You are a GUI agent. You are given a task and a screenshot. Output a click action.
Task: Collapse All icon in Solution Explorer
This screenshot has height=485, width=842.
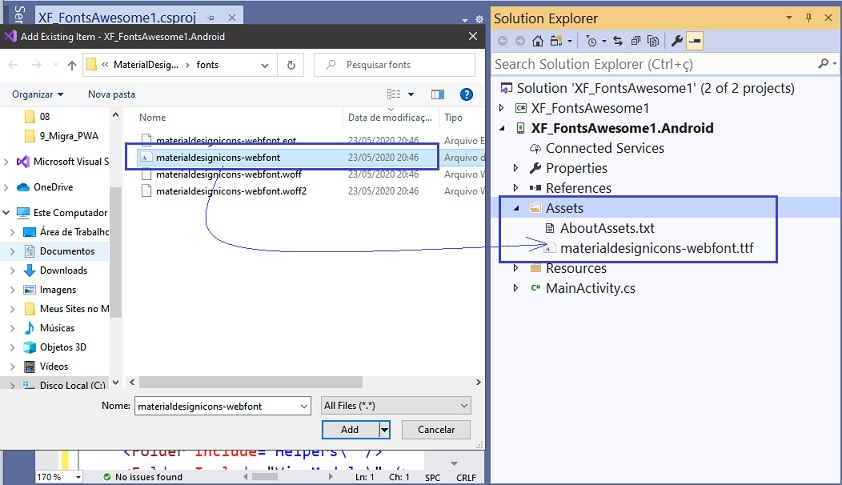(635, 41)
